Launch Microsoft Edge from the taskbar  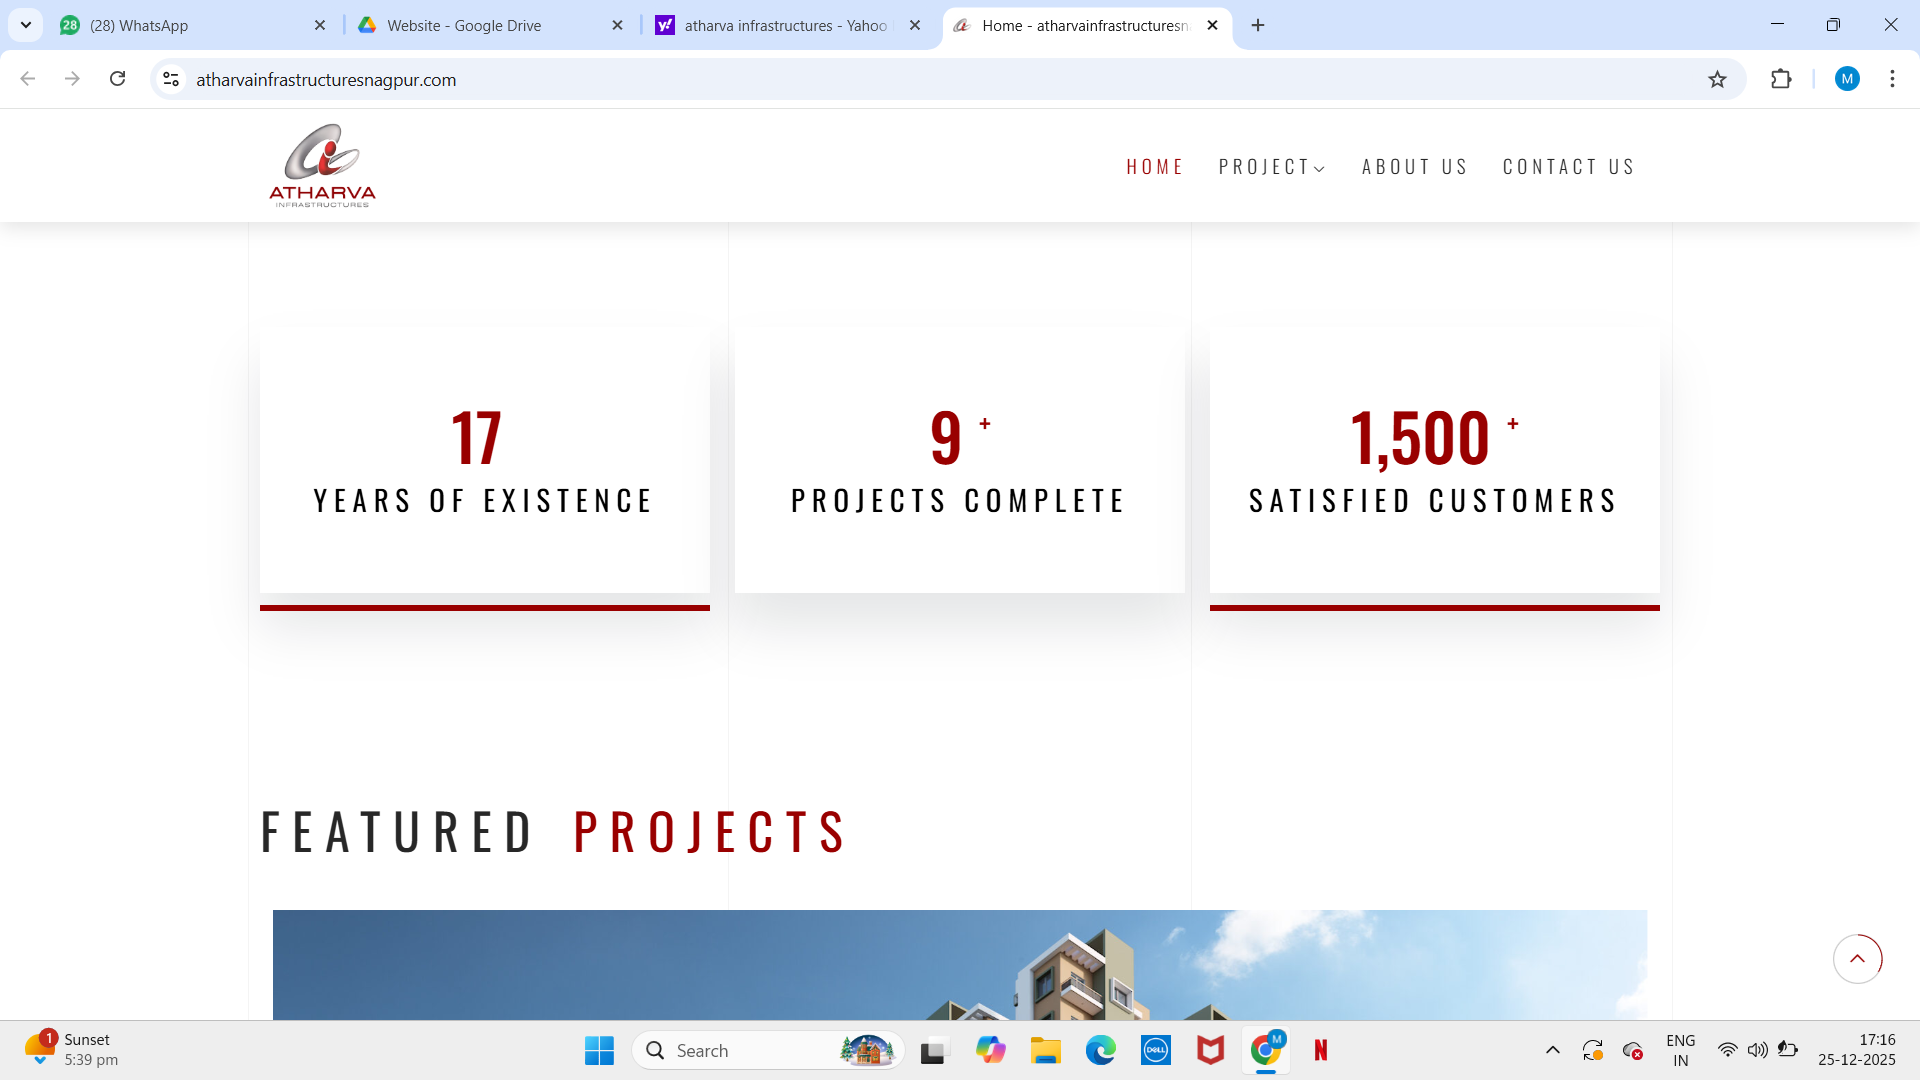(1101, 1050)
